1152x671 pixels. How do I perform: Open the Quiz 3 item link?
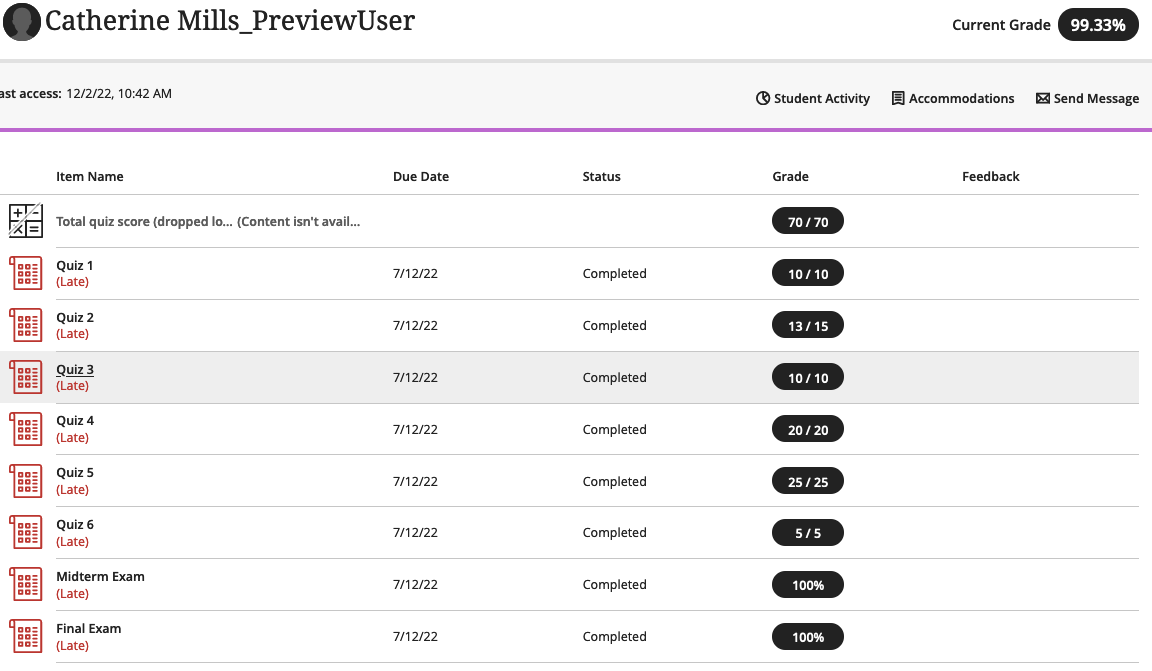click(x=75, y=369)
